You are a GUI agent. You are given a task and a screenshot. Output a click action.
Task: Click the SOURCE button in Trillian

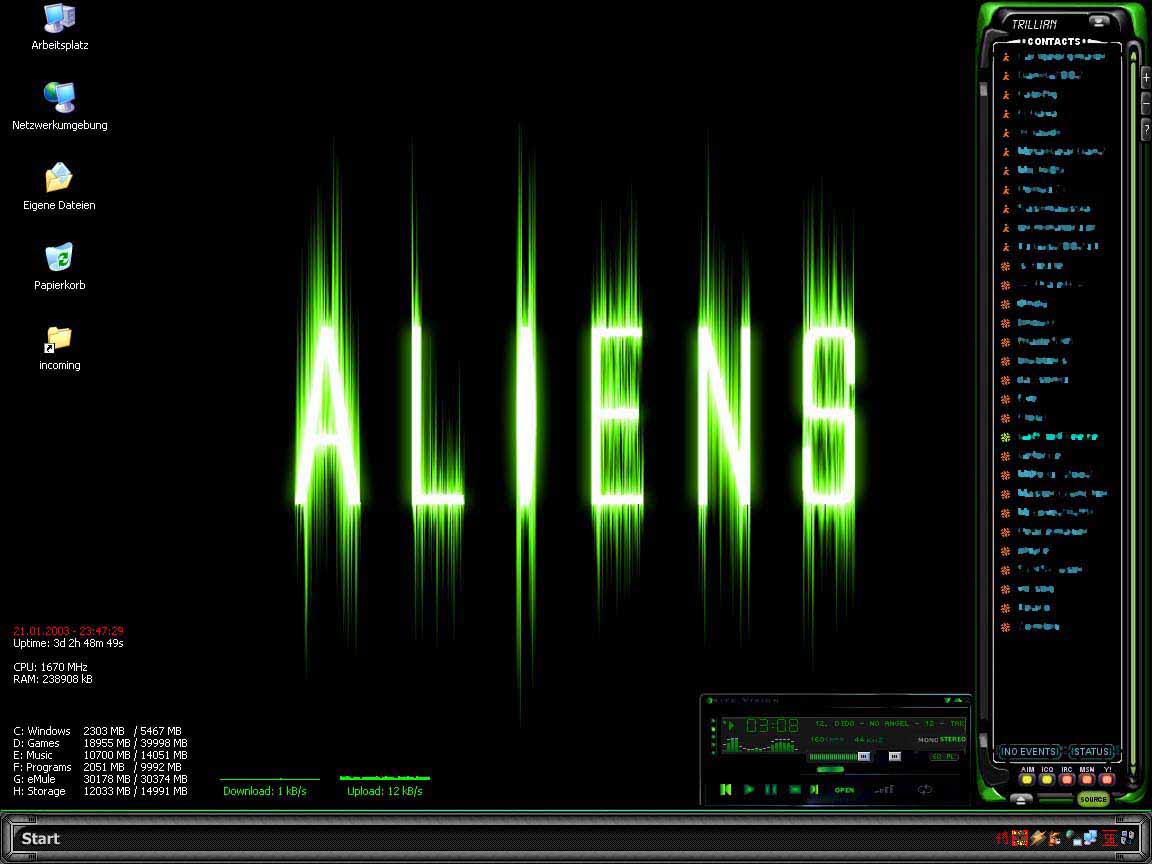[1094, 799]
